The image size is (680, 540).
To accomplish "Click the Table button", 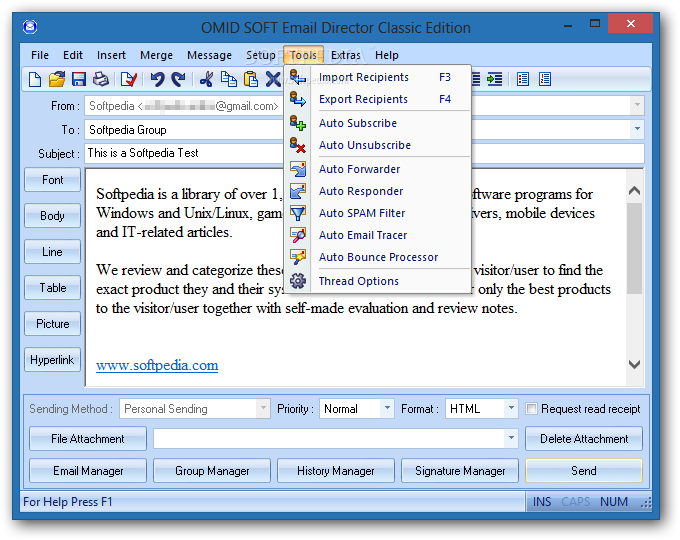I will [52, 288].
